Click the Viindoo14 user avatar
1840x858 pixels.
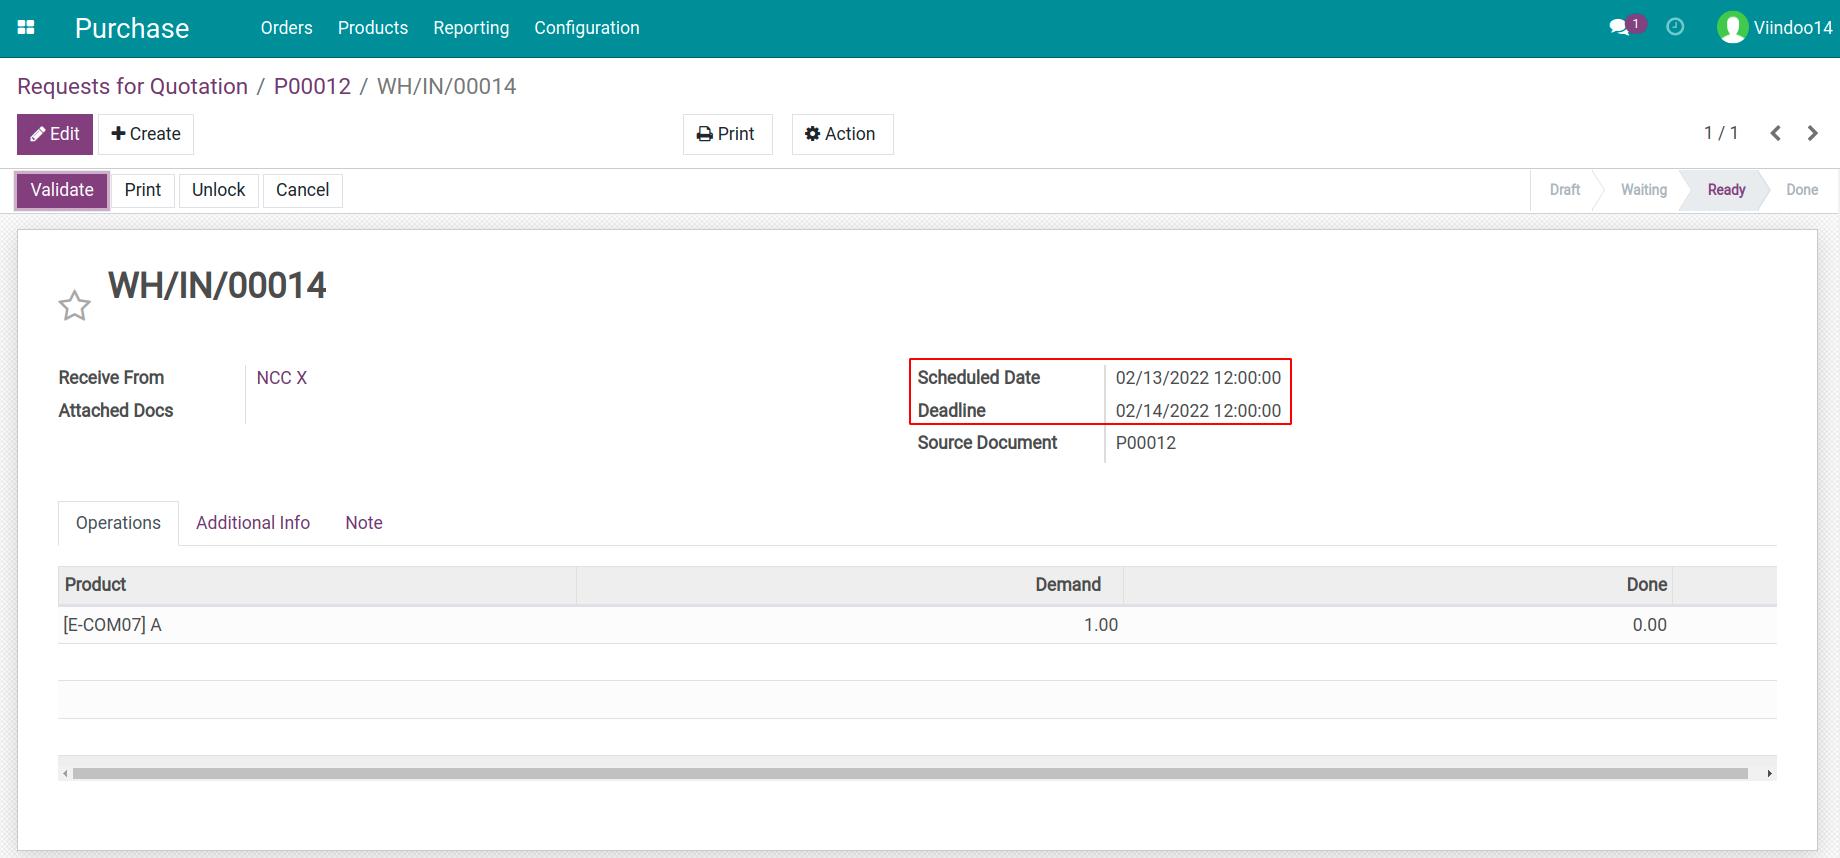1731,28
